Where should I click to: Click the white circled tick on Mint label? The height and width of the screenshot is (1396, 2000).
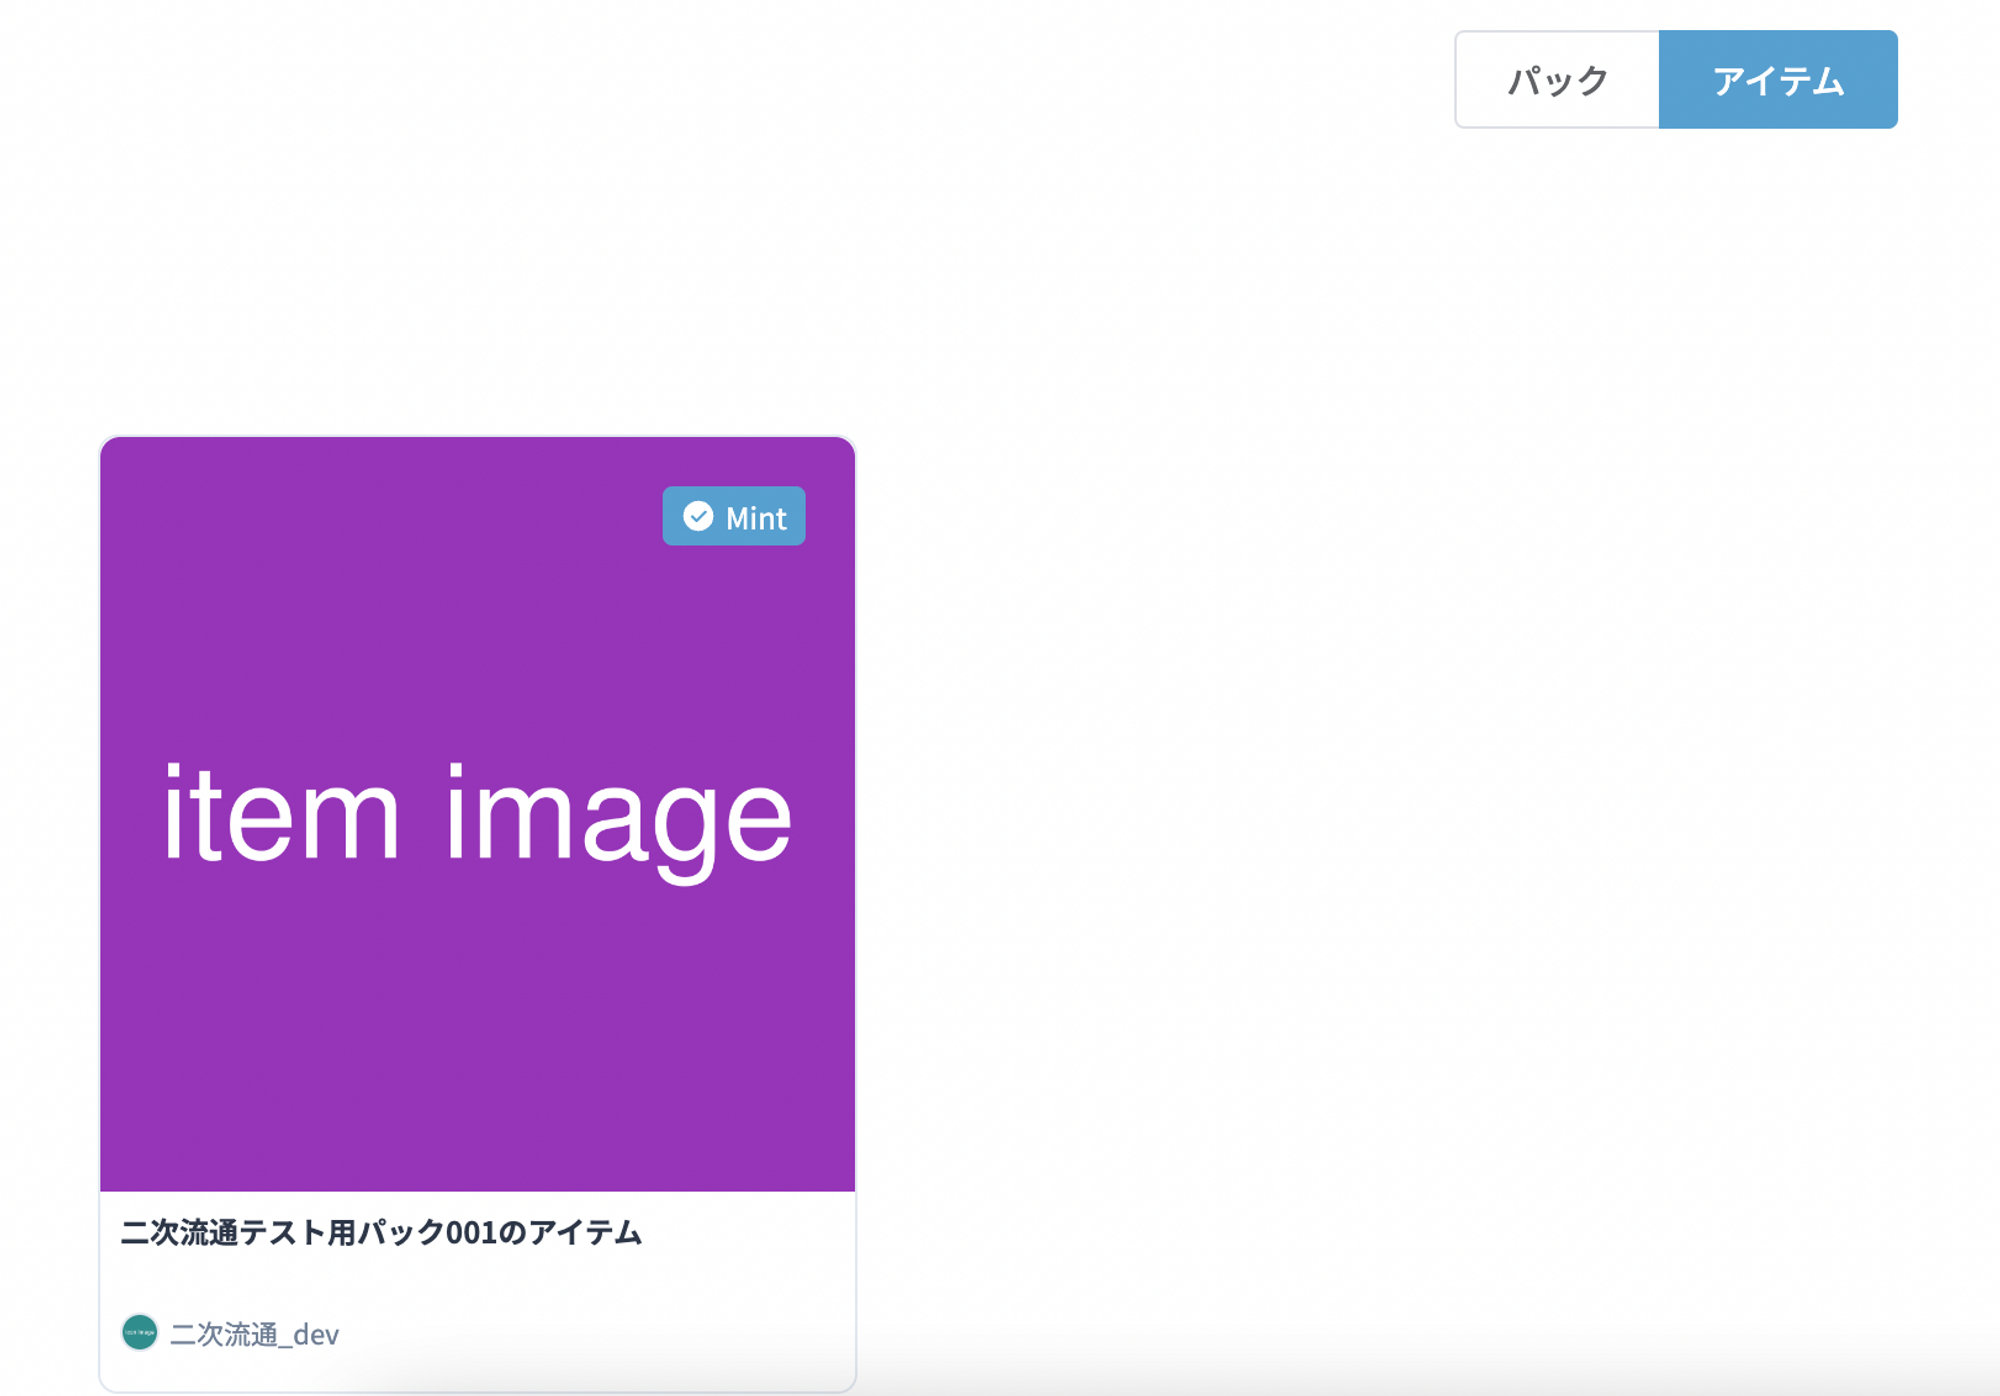698,516
